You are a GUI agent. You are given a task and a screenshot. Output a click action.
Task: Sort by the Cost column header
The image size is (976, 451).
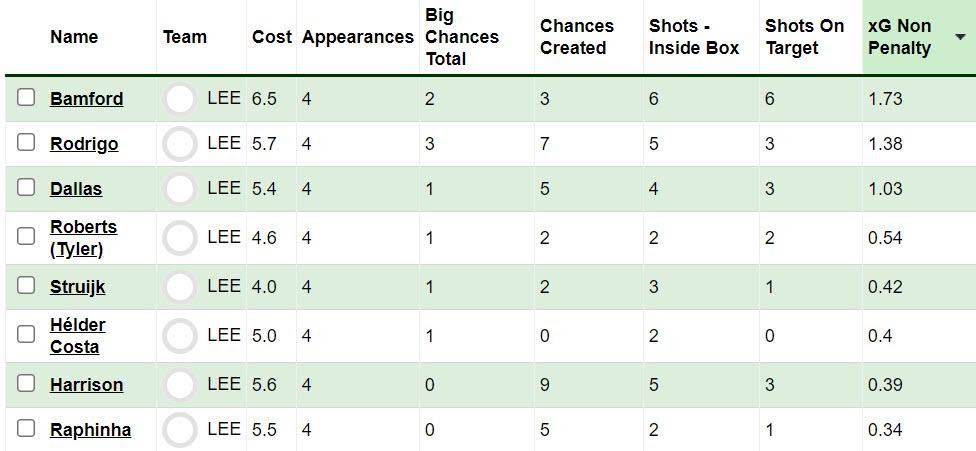271,37
